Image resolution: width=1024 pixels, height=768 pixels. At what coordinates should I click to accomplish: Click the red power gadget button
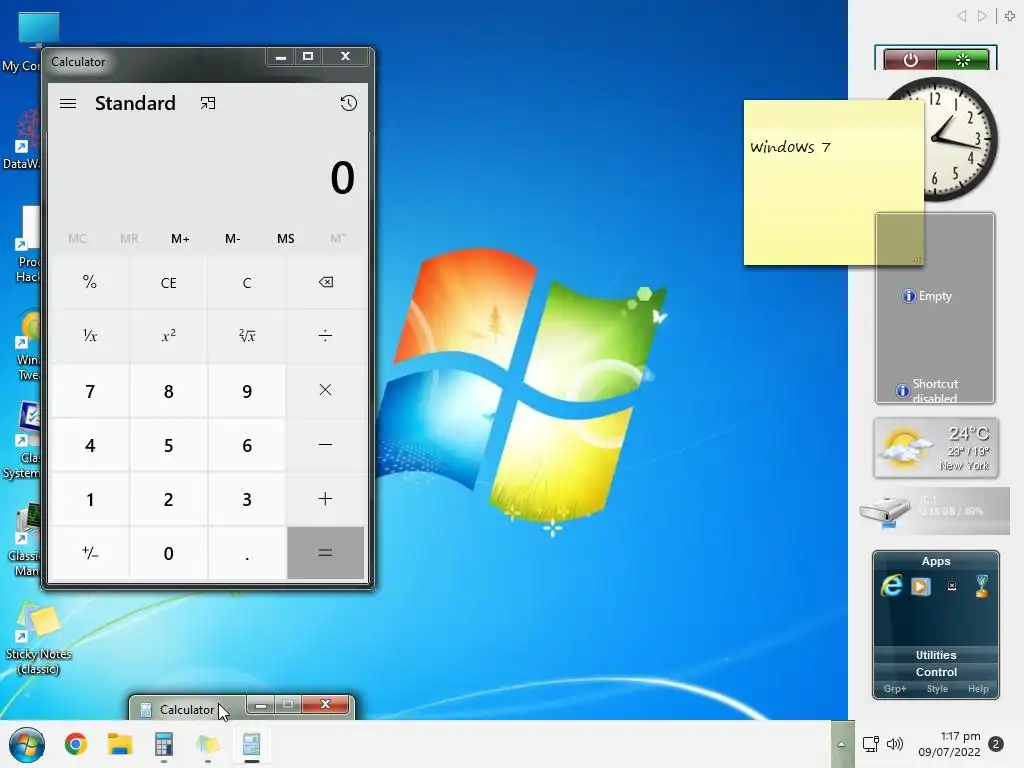click(910, 60)
